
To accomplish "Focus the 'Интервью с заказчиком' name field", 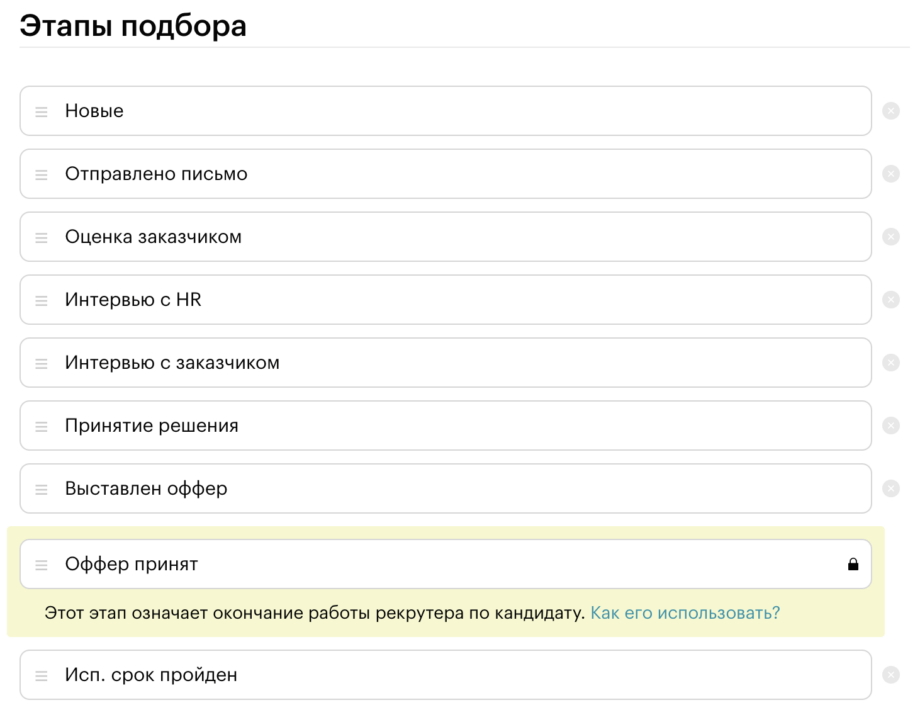I will point(450,363).
